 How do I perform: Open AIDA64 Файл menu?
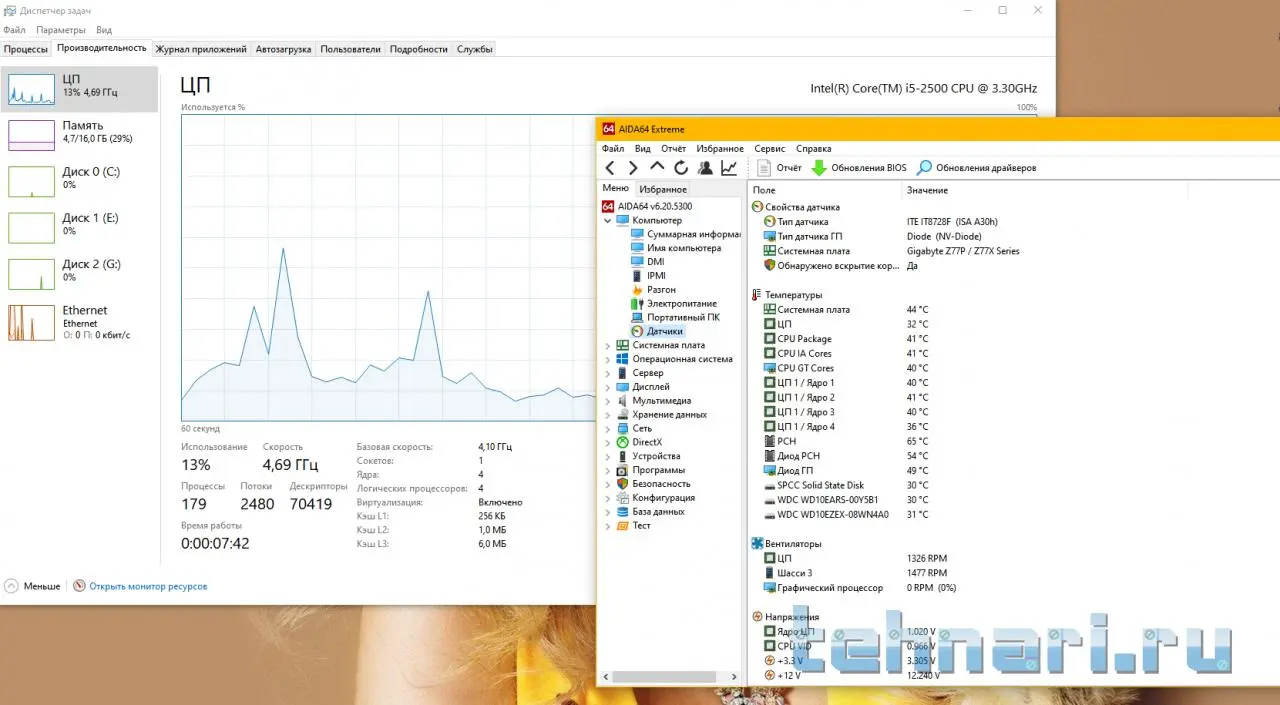(613, 149)
